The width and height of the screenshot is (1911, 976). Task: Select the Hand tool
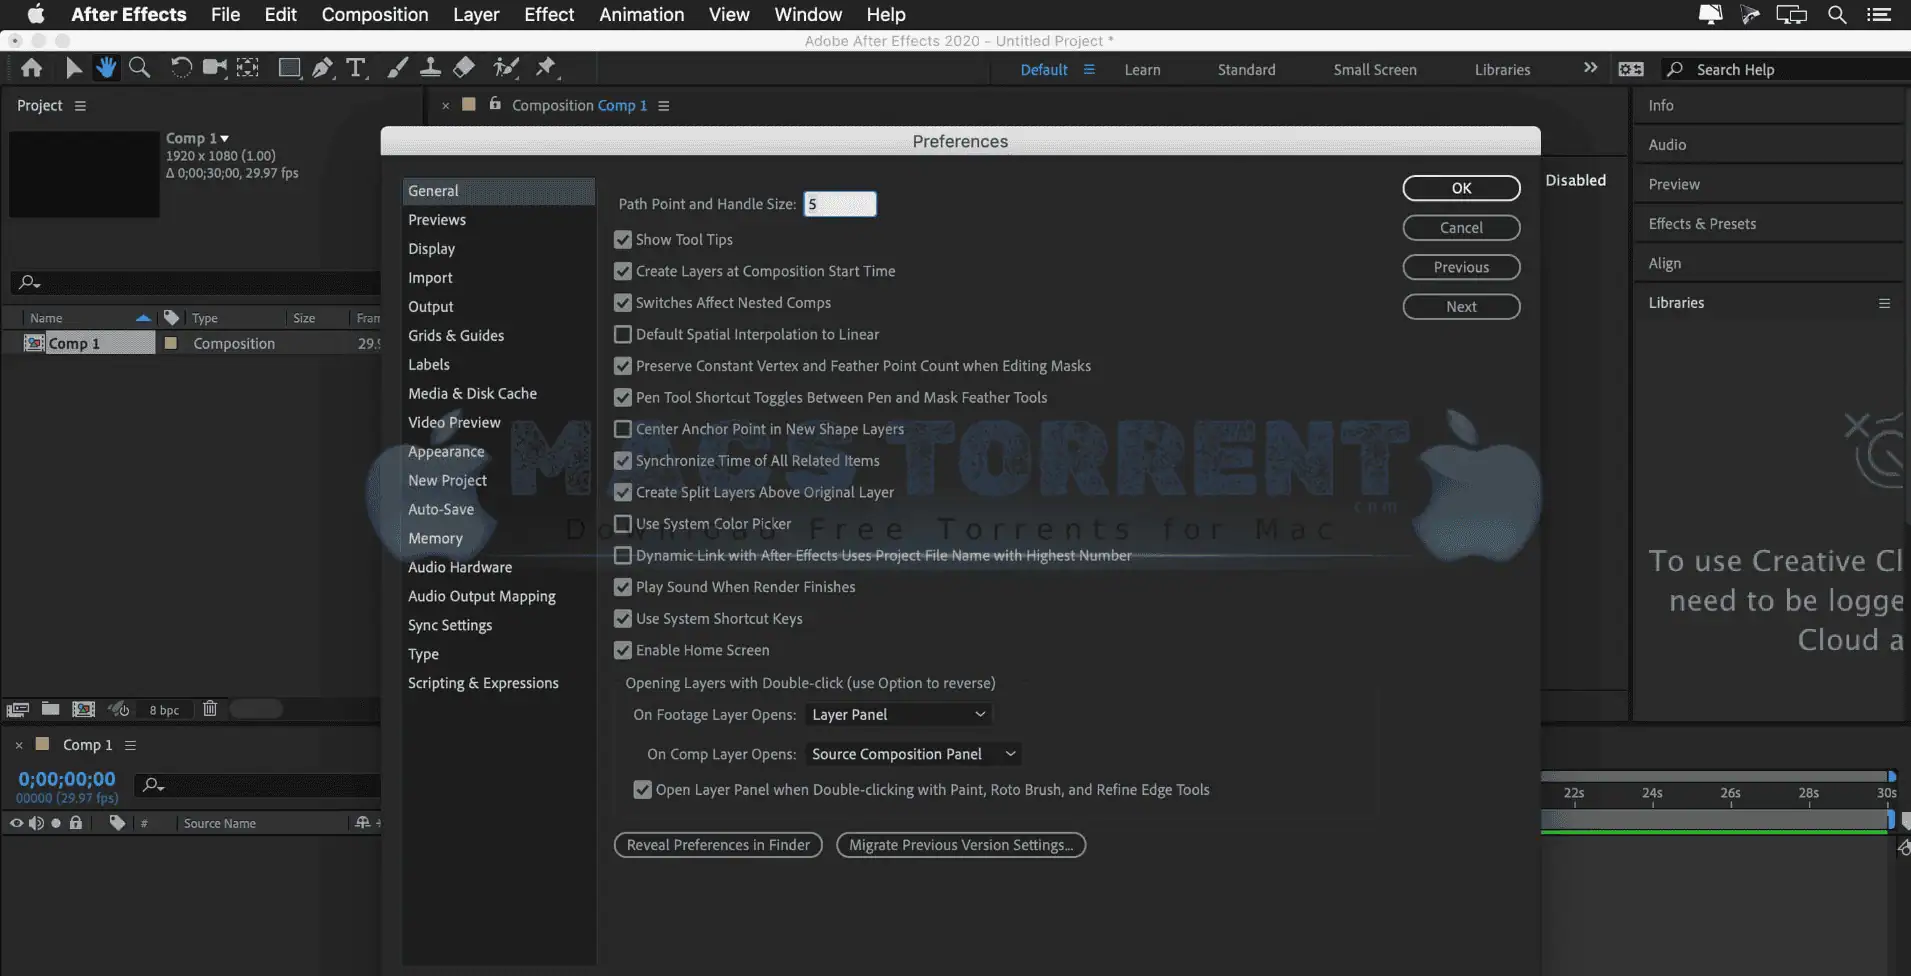[105, 68]
